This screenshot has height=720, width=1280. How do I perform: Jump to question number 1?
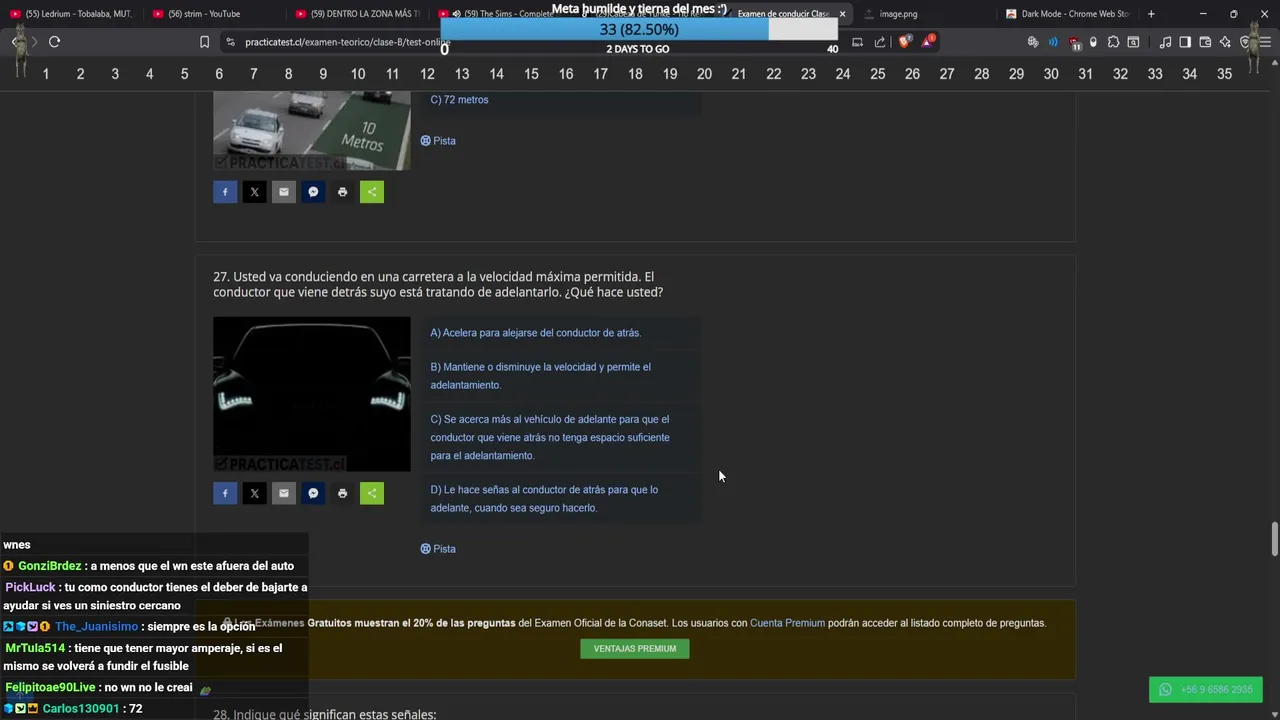pos(45,74)
